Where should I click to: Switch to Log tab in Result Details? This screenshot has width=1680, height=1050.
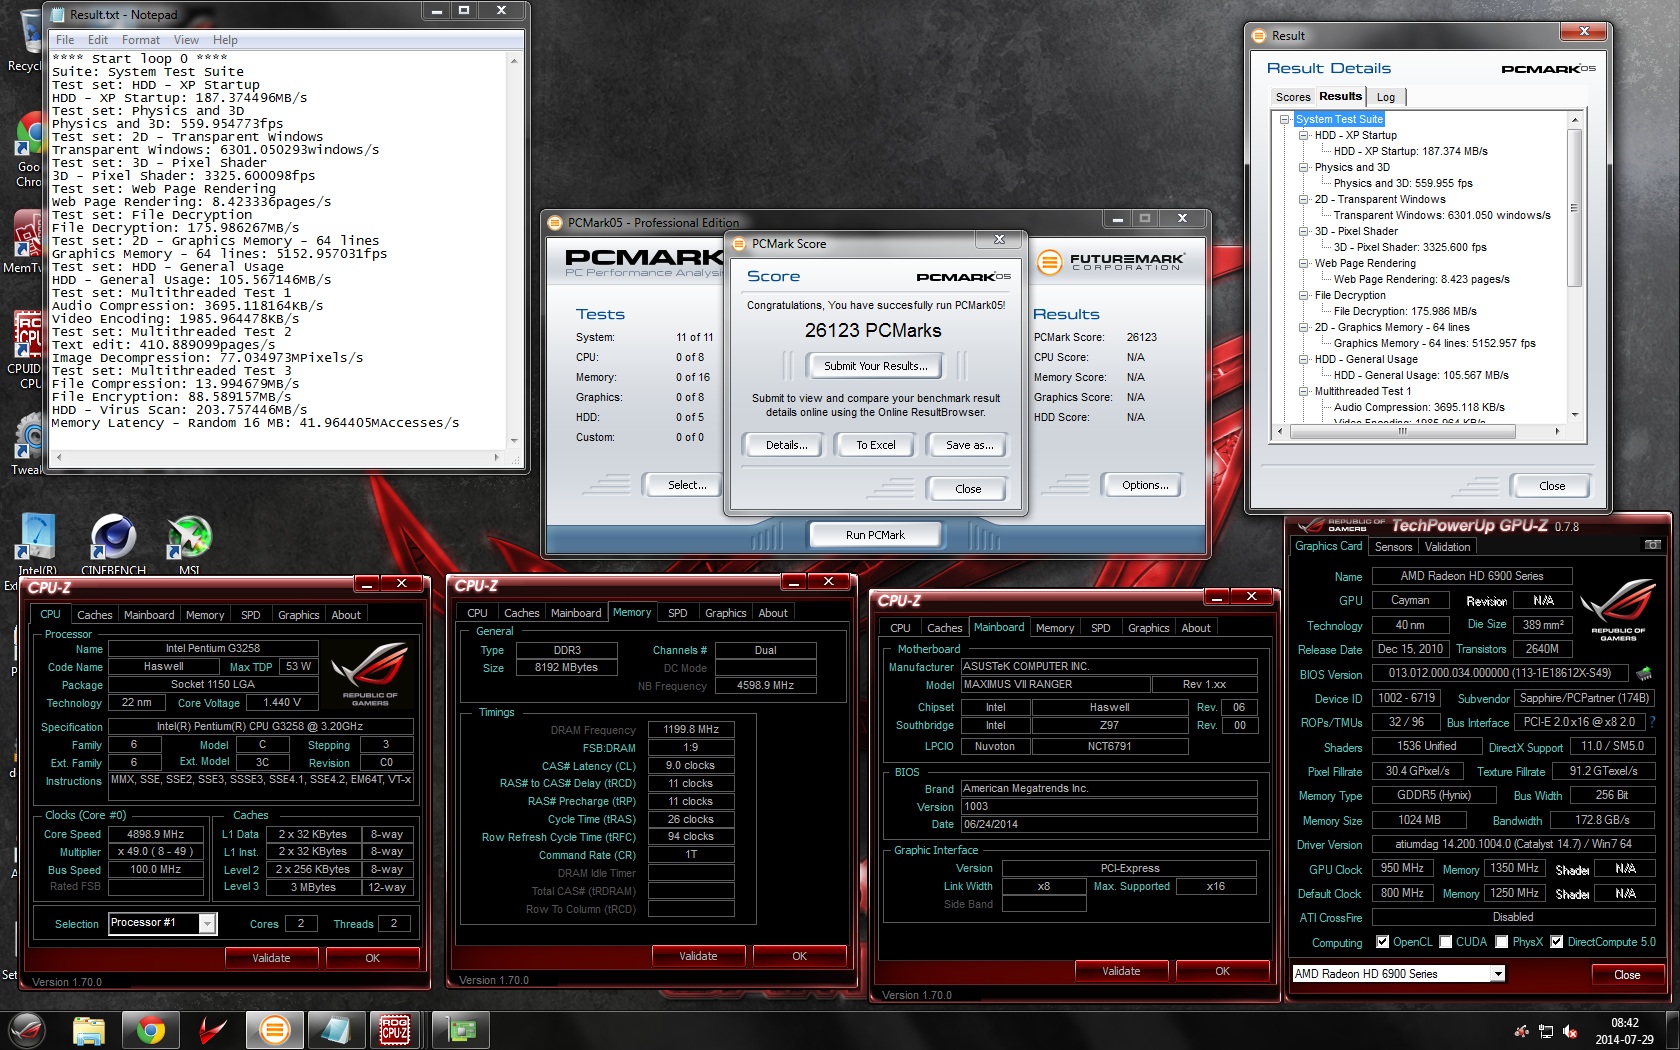tap(1386, 97)
